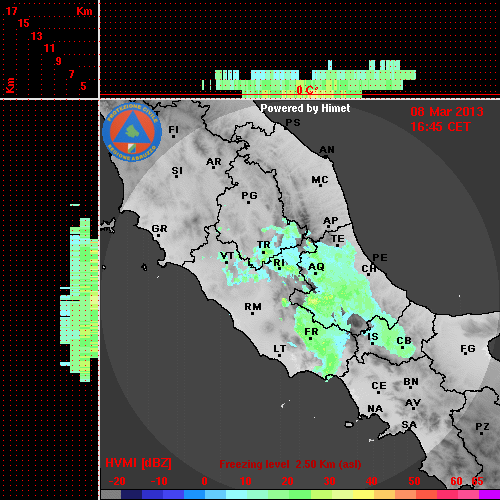This screenshot has width=500, height=500.
Task: Click the magenta swatch under 65 dBZ
Action: tap(489, 494)
